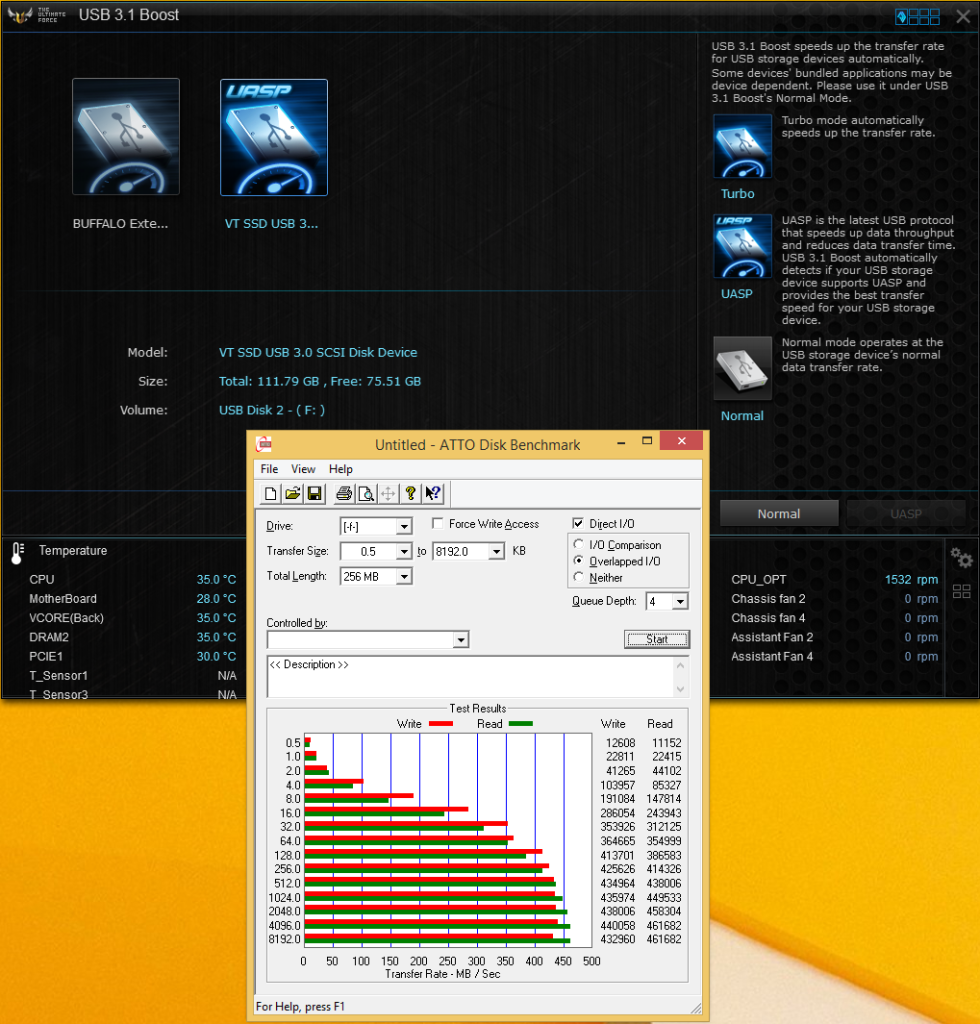Click the red Write legend swatch
The height and width of the screenshot is (1024, 980).
click(x=441, y=724)
